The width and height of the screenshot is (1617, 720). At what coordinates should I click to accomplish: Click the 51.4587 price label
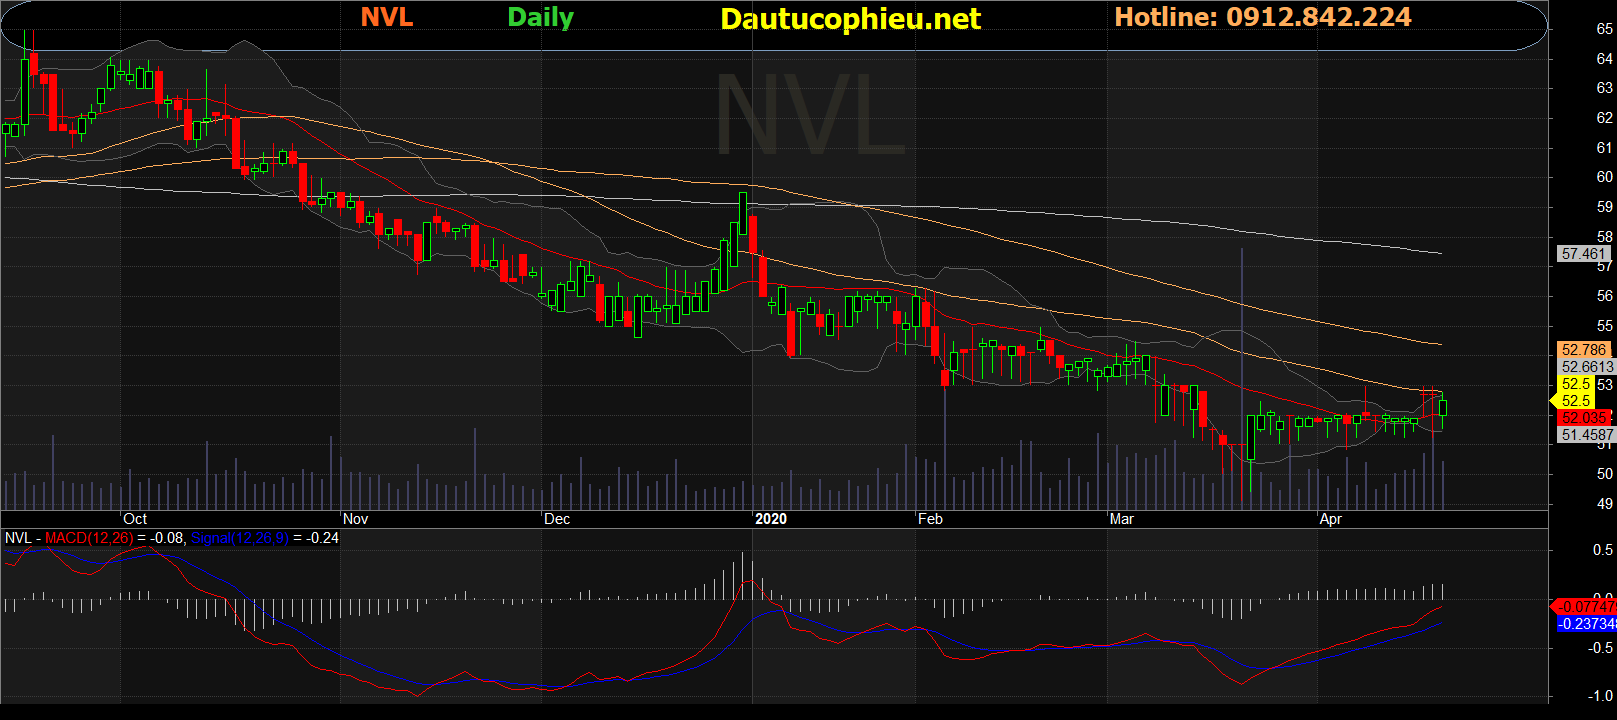1587,435
